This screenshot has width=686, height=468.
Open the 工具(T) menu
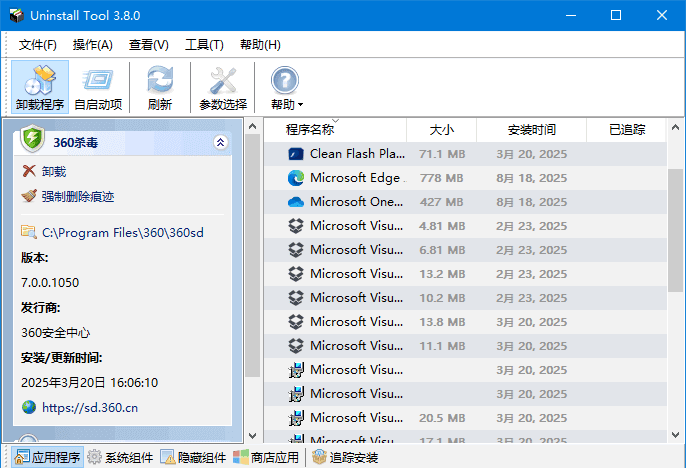point(204,45)
